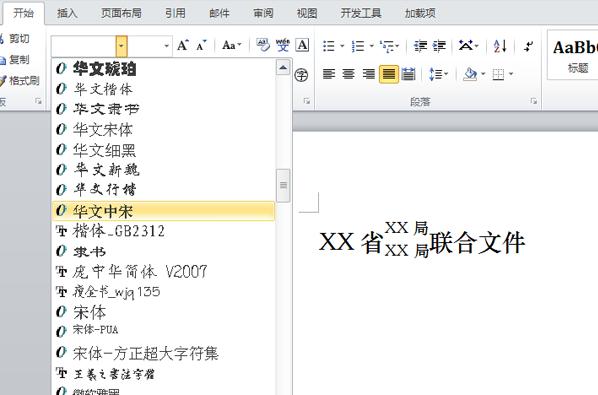Open the Aa change case menu
The image size is (598, 395).
coord(231,46)
